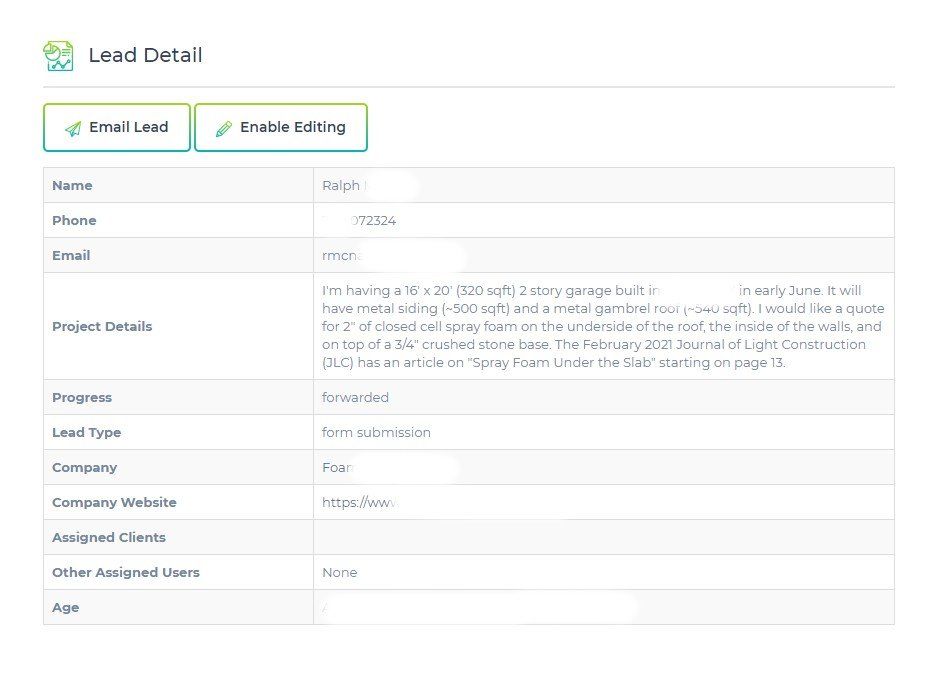
Task: Click the pencil icon on Enable Editing
Action: (x=224, y=129)
